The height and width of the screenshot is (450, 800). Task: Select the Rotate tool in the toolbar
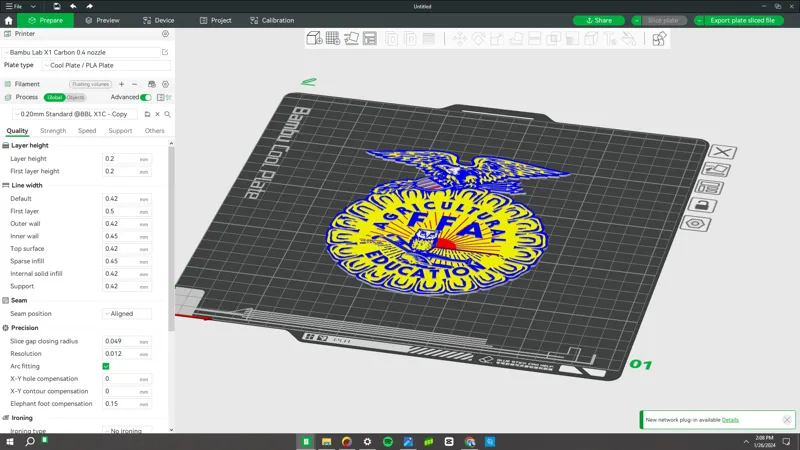(478, 39)
